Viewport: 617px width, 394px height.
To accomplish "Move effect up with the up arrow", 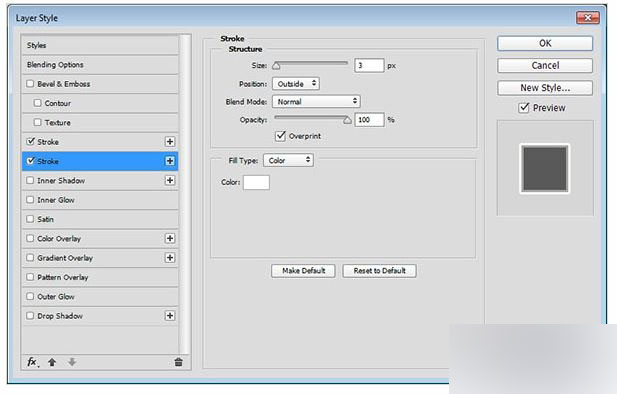I will pyautogui.click(x=52, y=362).
